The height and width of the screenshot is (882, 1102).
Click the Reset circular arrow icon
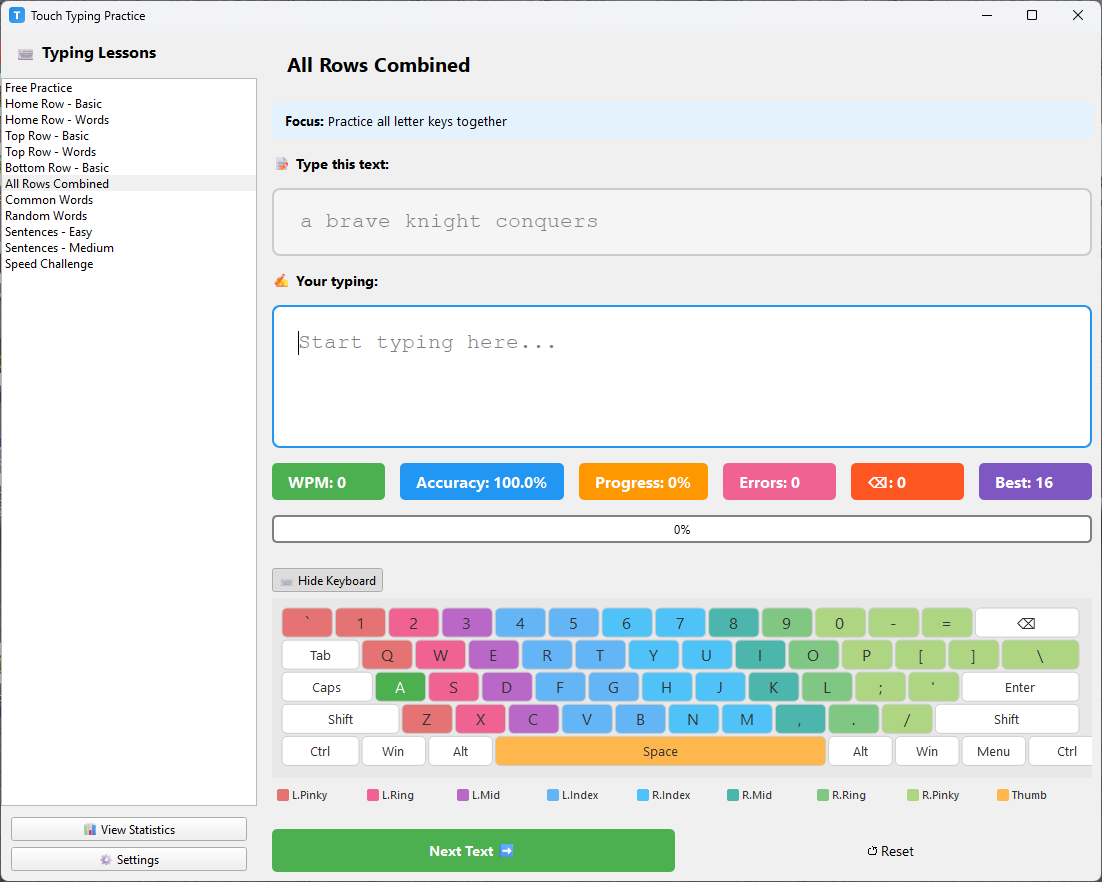coord(871,851)
